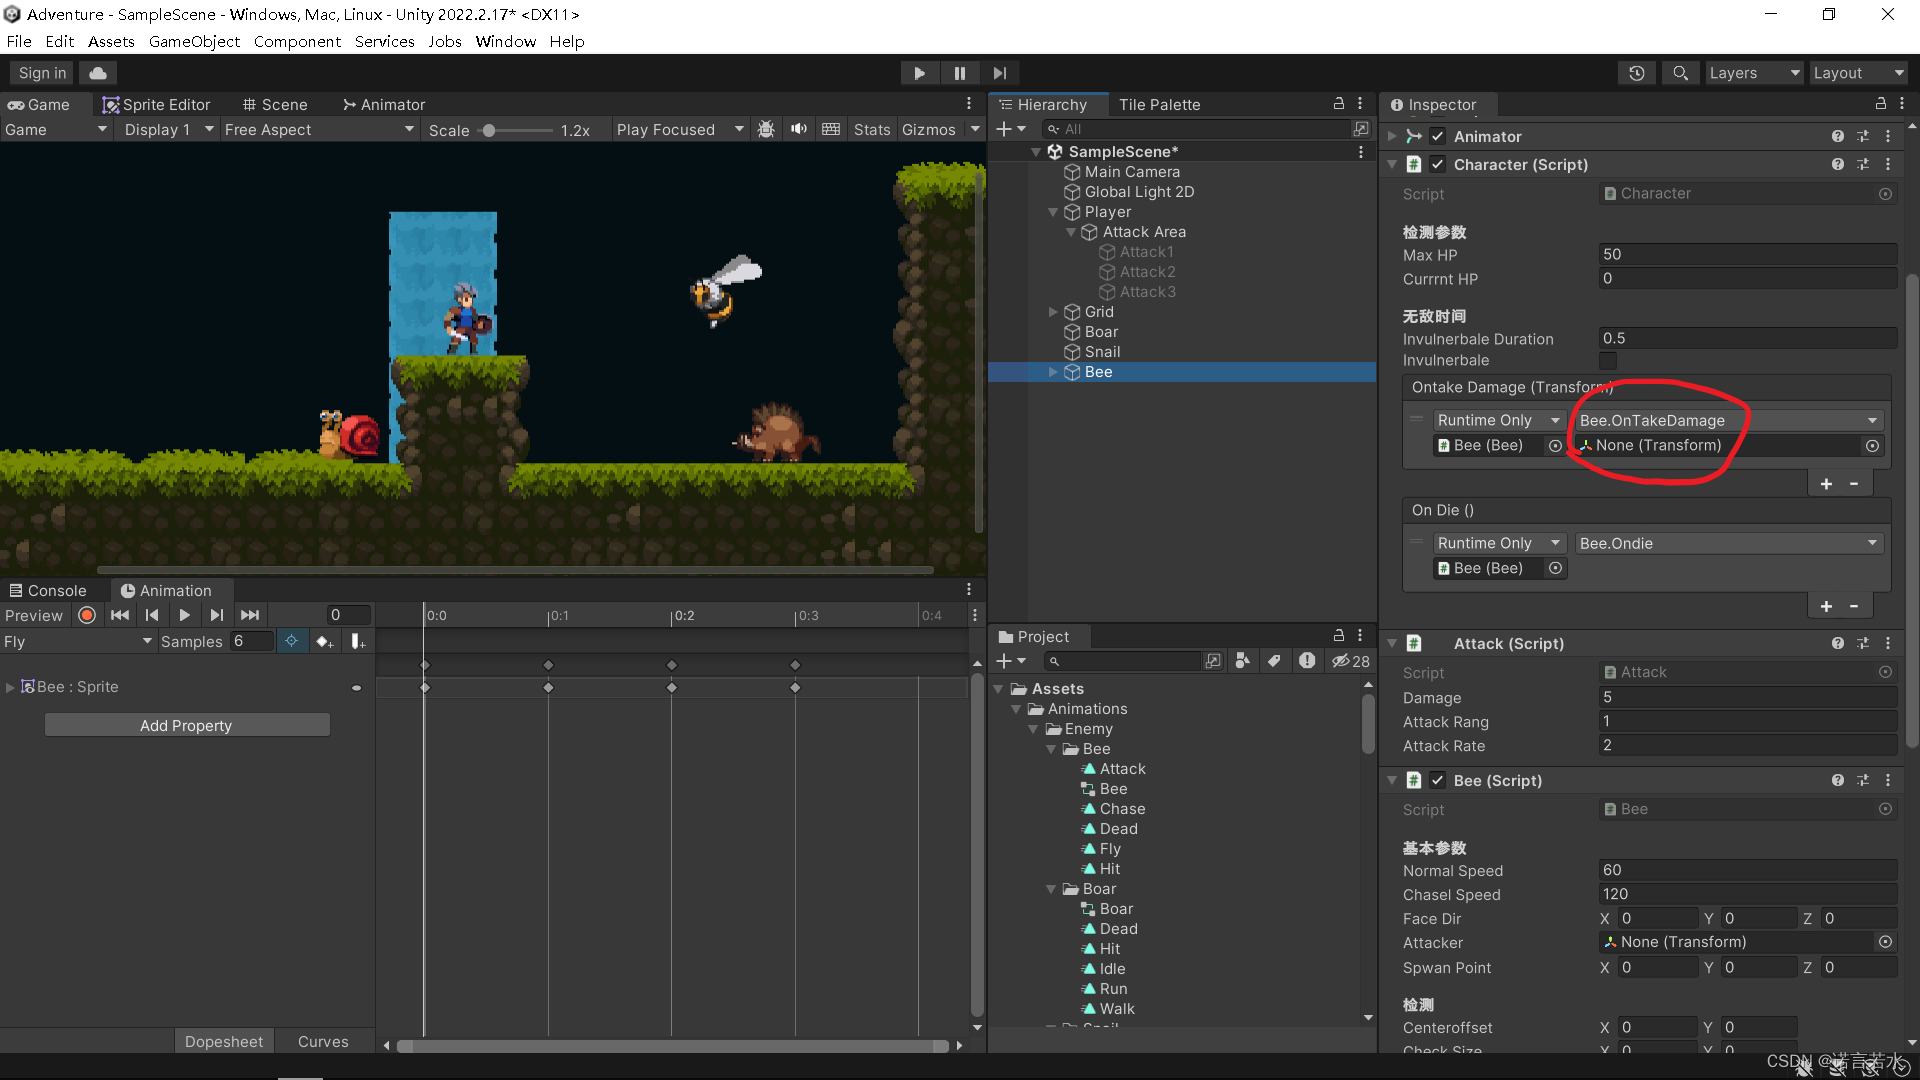Viewport: 1920px width, 1080px height.
Task: Click the Add Keyframe icon in Animation
Action: point(324,641)
